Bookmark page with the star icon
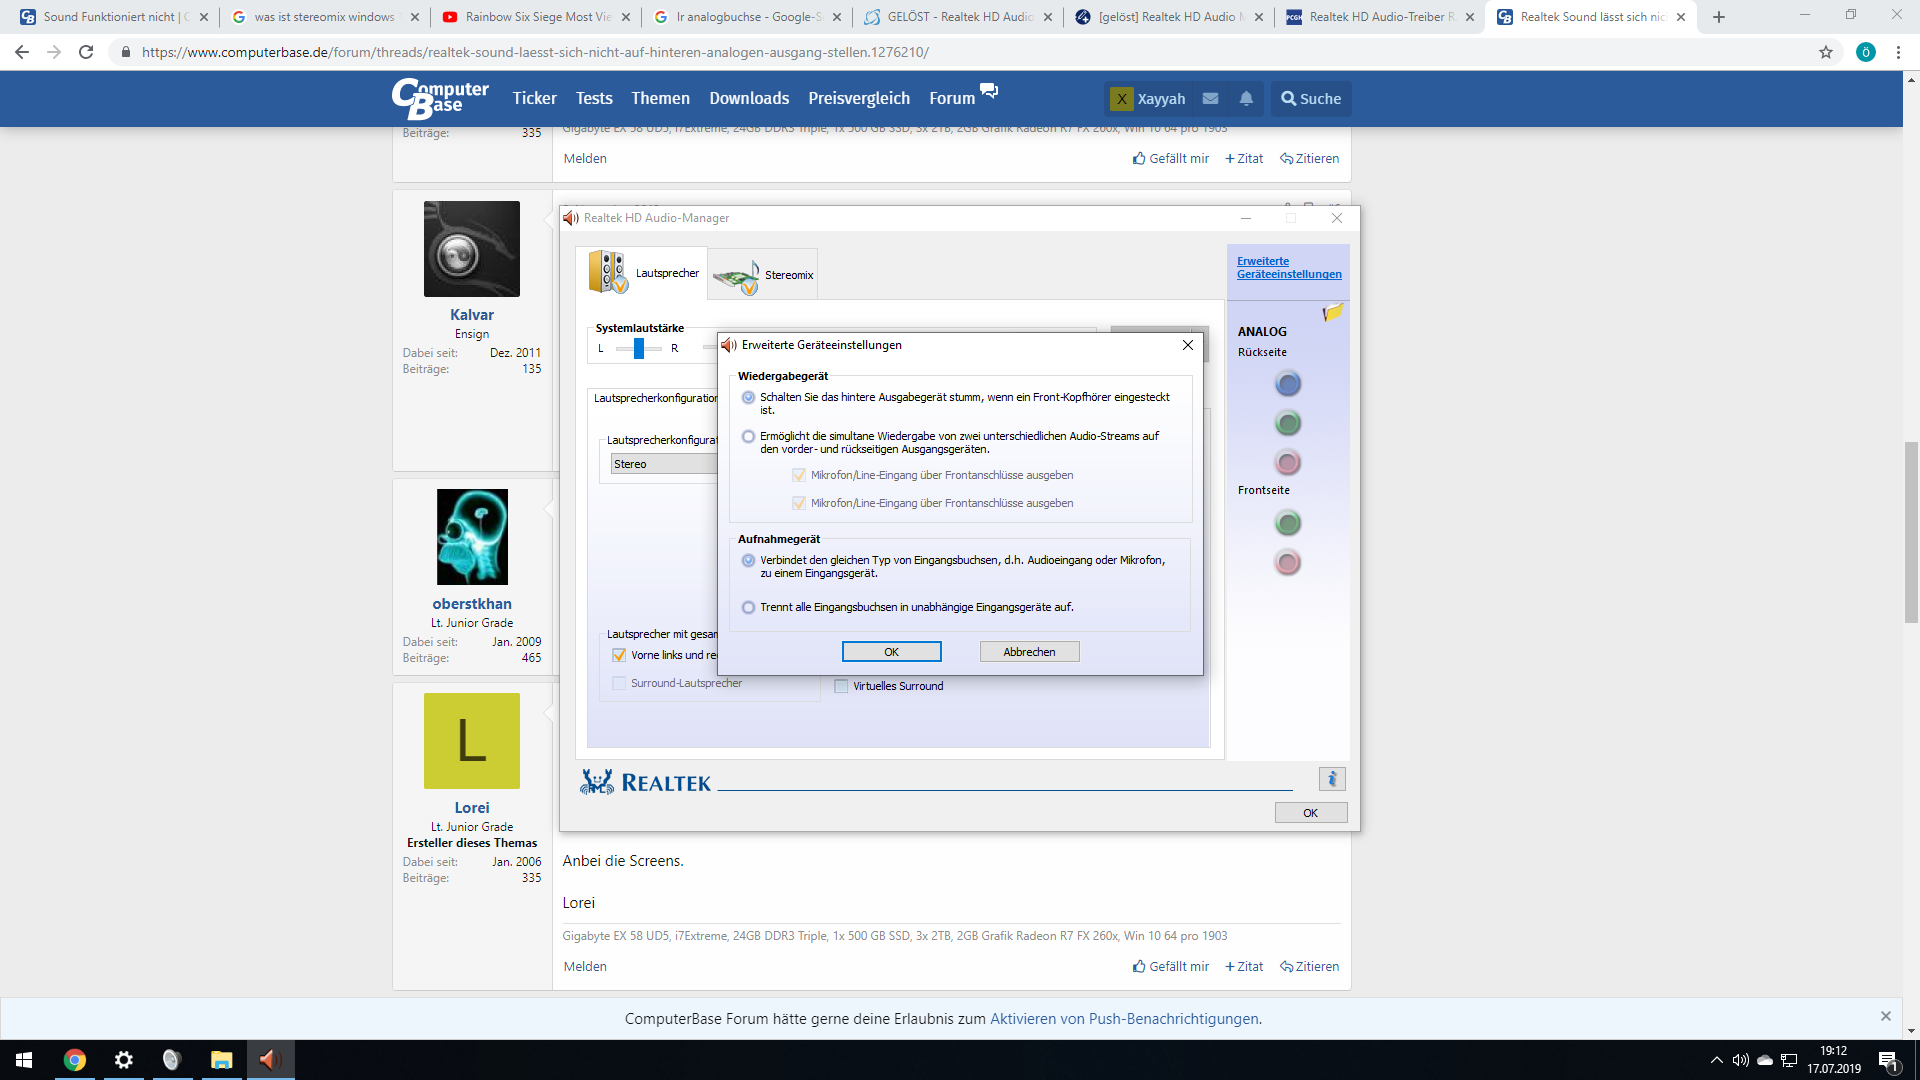This screenshot has height=1080, width=1920. (x=1826, y=52)
